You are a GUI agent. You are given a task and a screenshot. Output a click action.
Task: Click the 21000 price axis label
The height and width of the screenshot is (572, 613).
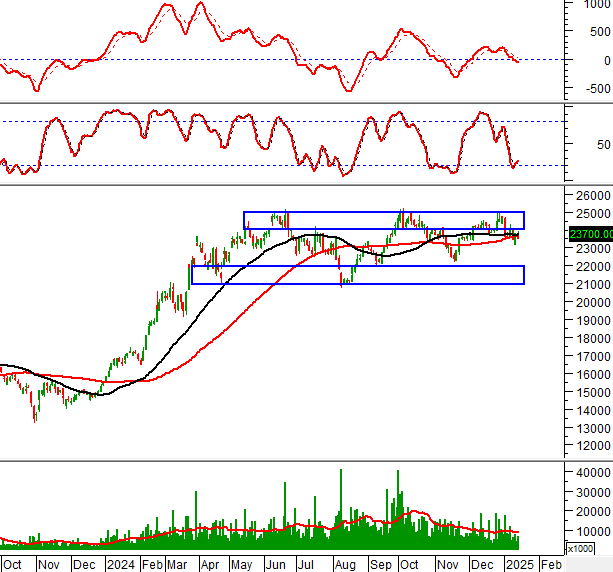593,285
